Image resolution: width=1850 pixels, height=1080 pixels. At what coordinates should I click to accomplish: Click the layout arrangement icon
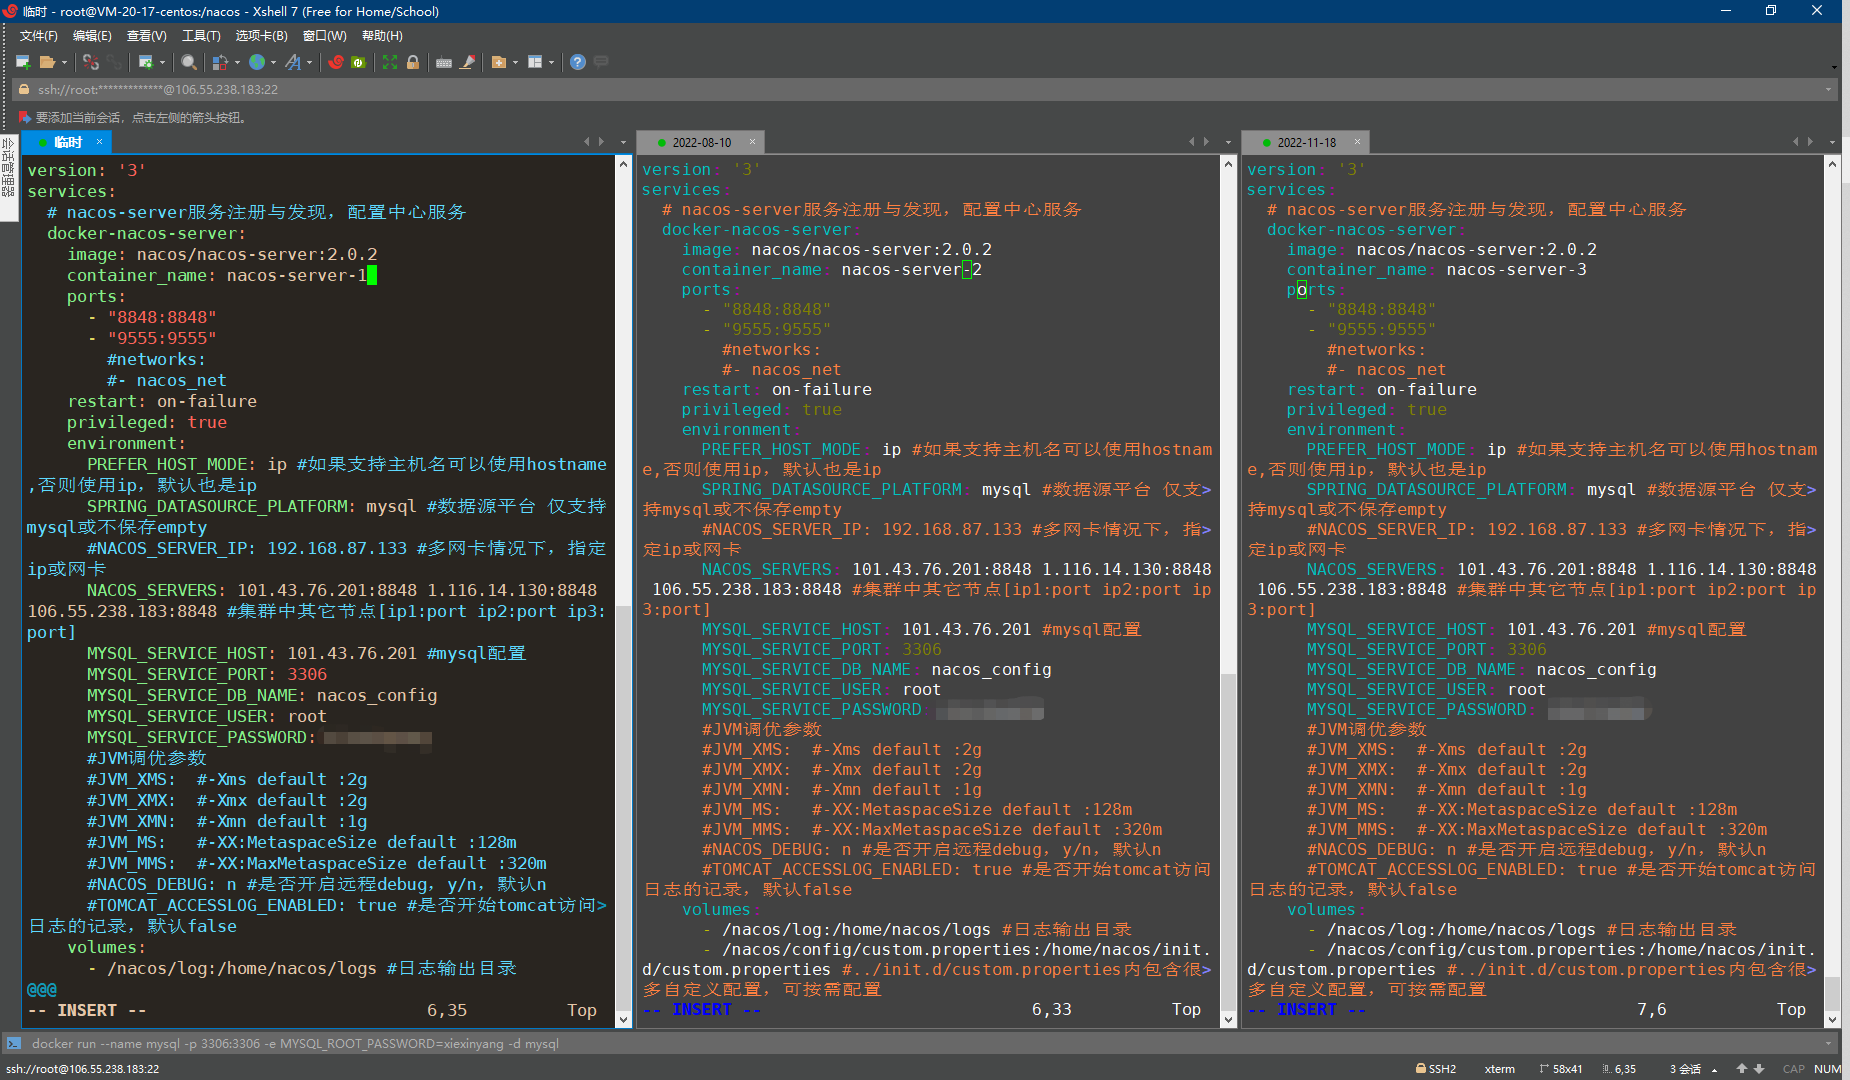coord(535,62)
